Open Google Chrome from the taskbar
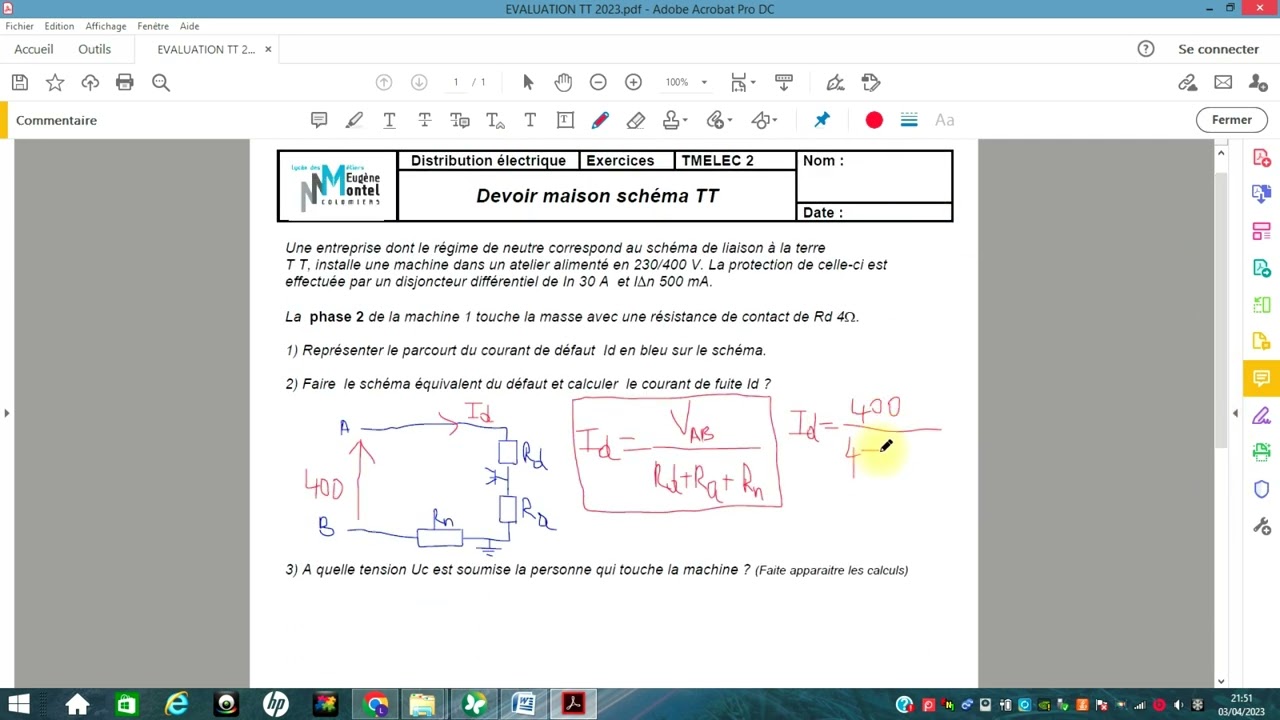Image resolution: width=1280 pixels, height=720 pixels. [x=375, y=705]
